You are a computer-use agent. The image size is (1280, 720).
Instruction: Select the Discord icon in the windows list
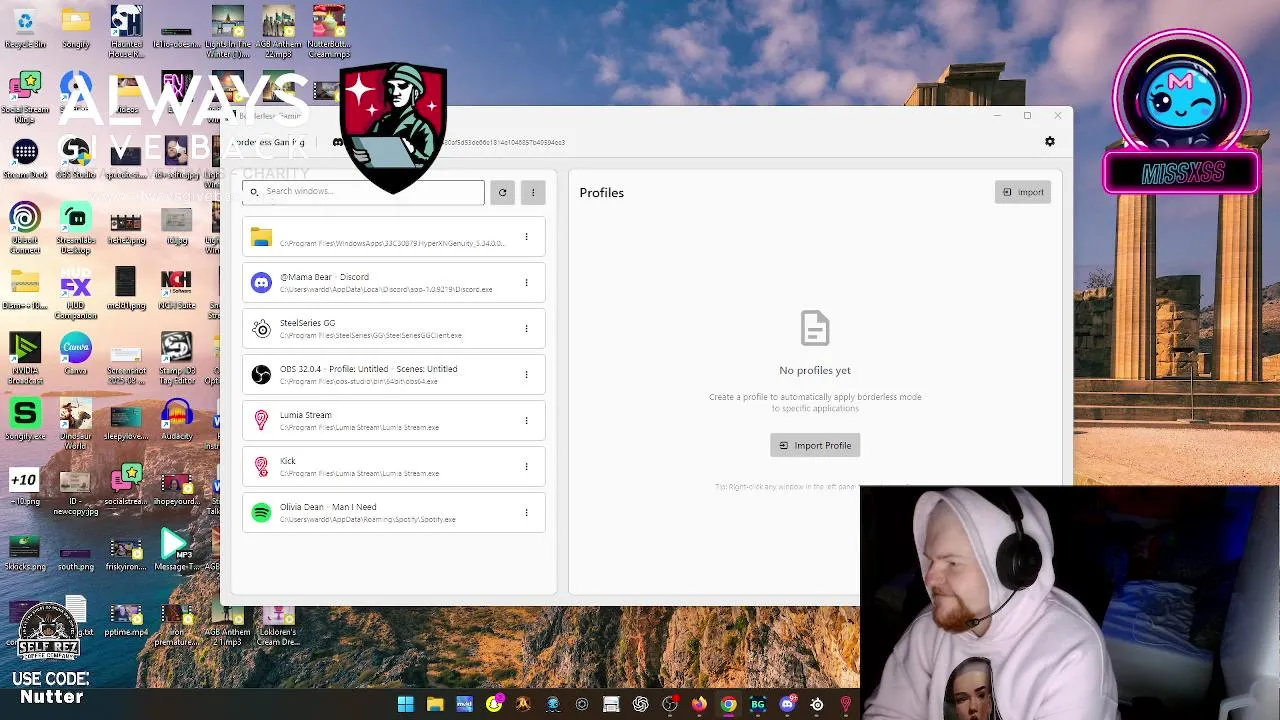click(x=261, y=283)
